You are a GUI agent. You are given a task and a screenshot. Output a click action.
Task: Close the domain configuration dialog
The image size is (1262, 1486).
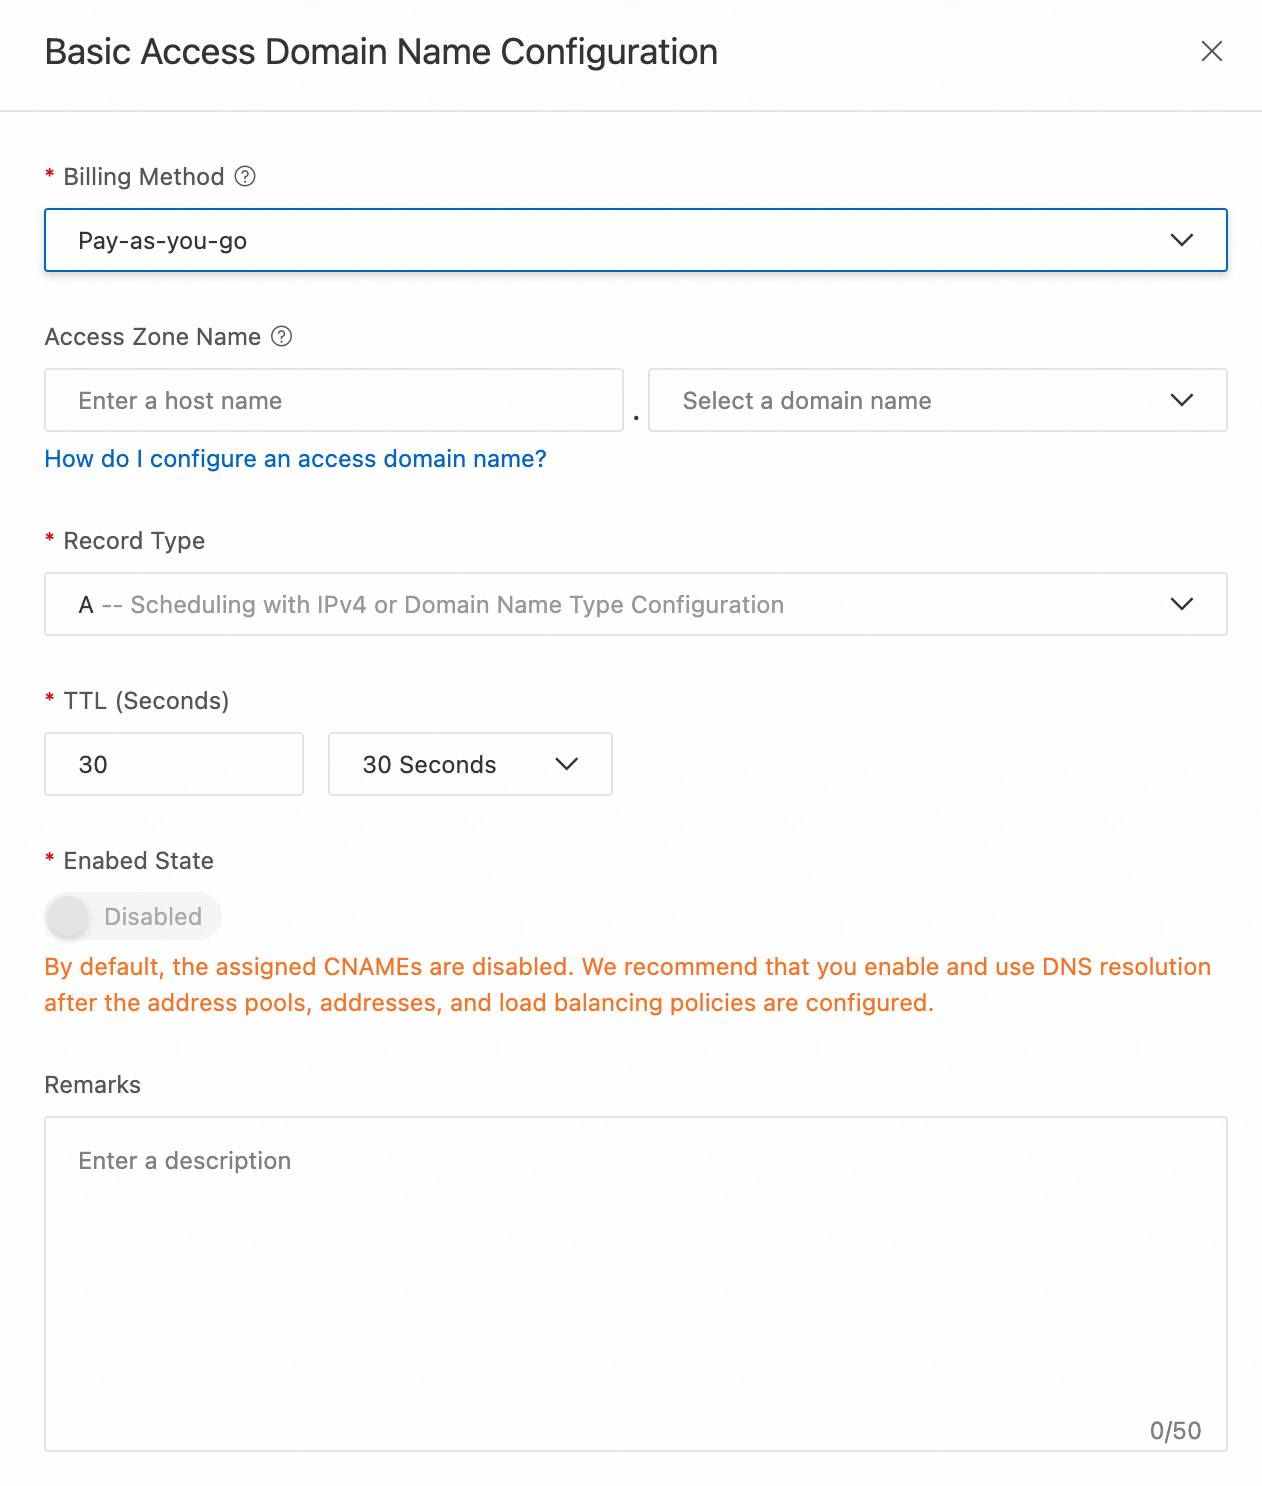point(1211,51)
